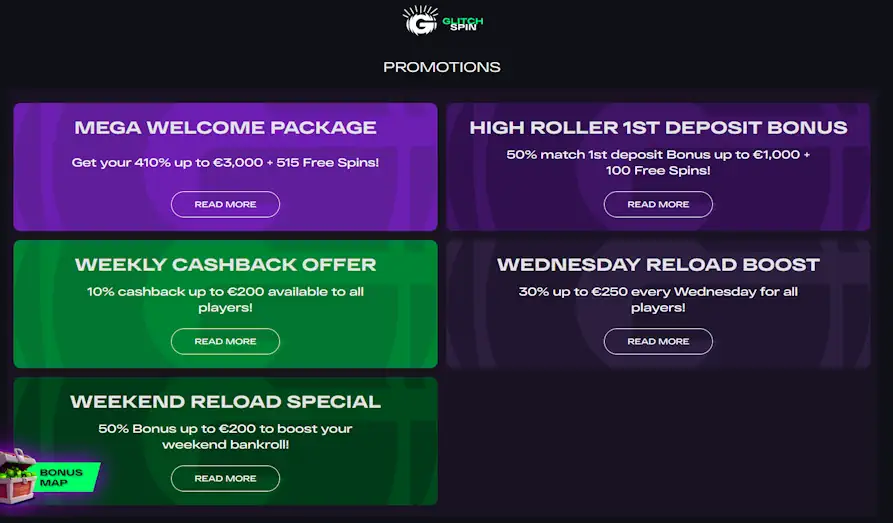Select the 10% cashback up to €200 text
Viewport: 893px width, 523px height.
226,300
